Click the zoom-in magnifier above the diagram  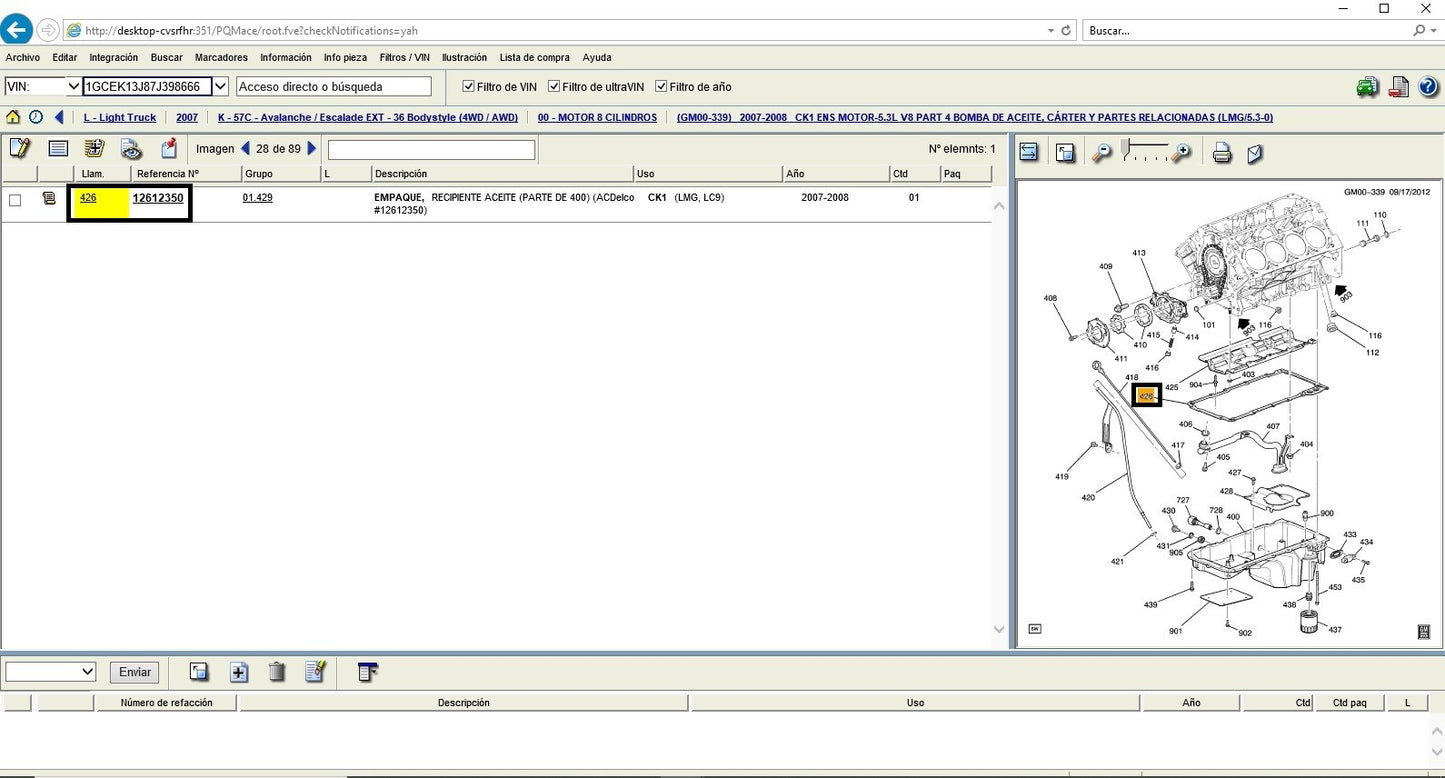[1182, 153]
